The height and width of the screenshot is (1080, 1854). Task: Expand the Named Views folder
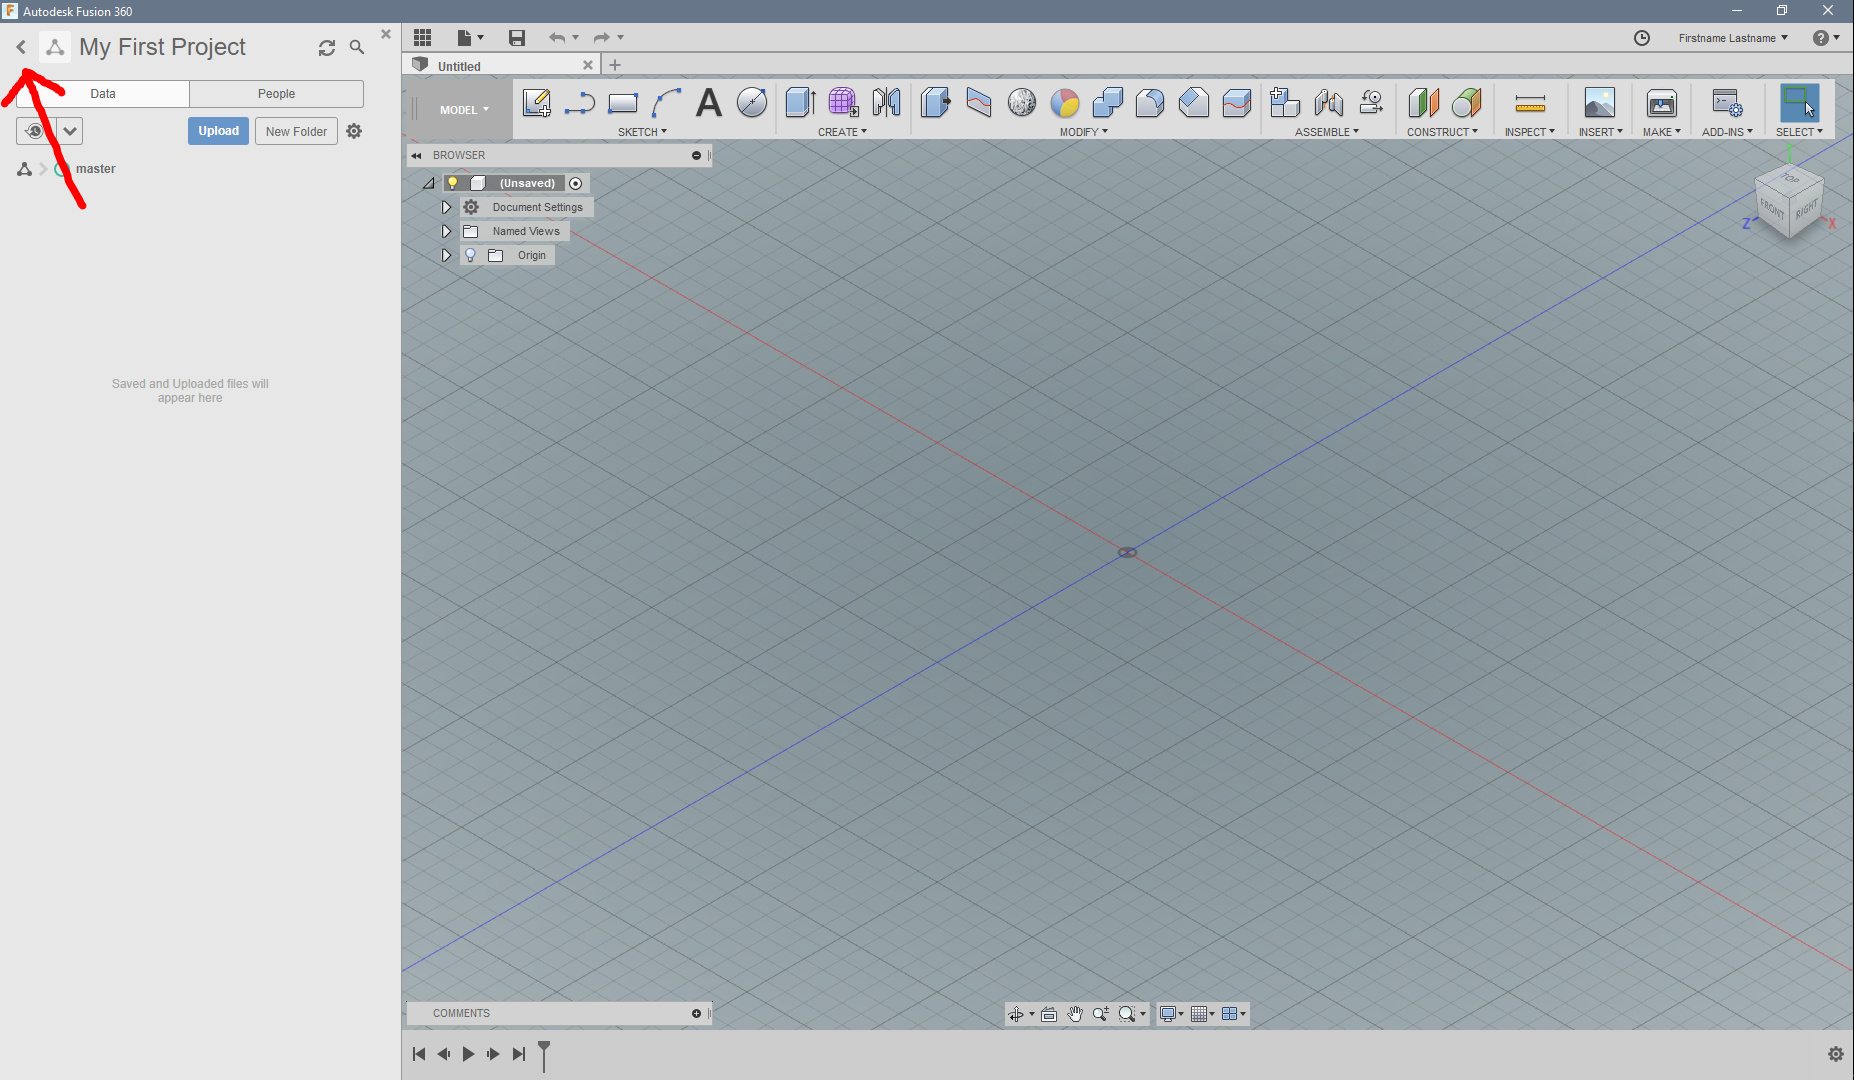pos(446,231)
